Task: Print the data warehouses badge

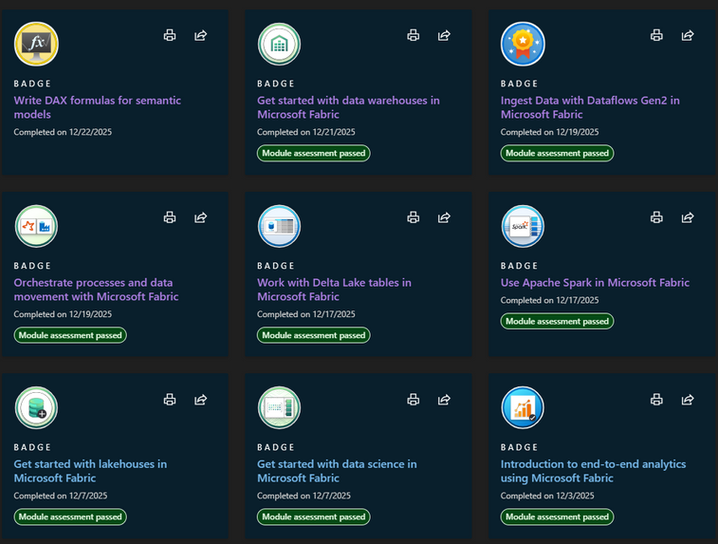Action: pos(413,35)
